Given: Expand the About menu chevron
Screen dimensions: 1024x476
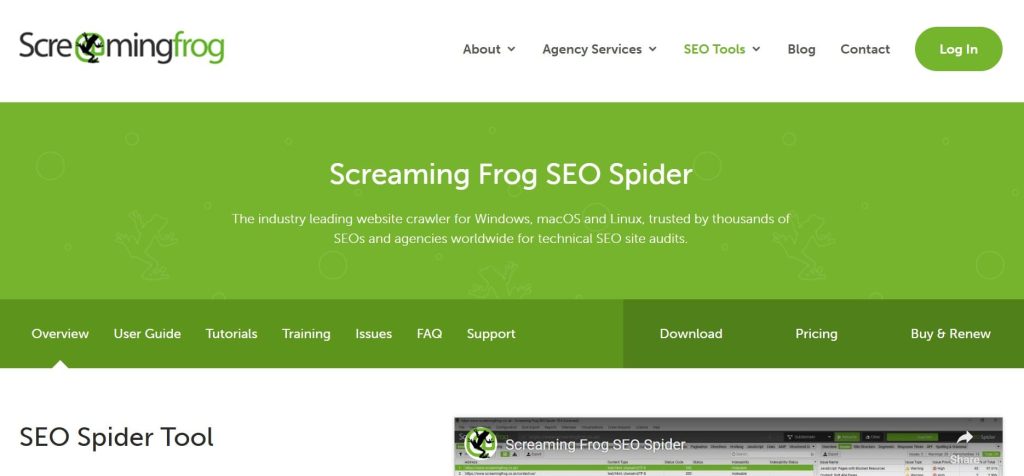Looking at the screenshot, I should click(511, 49).
